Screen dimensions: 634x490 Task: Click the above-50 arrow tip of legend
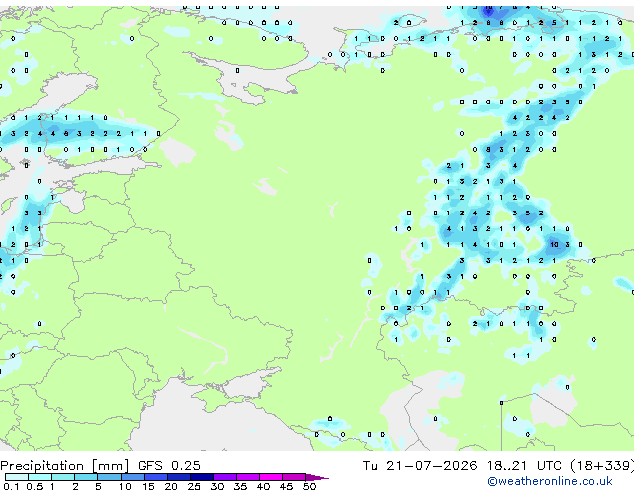coord(317,477)
